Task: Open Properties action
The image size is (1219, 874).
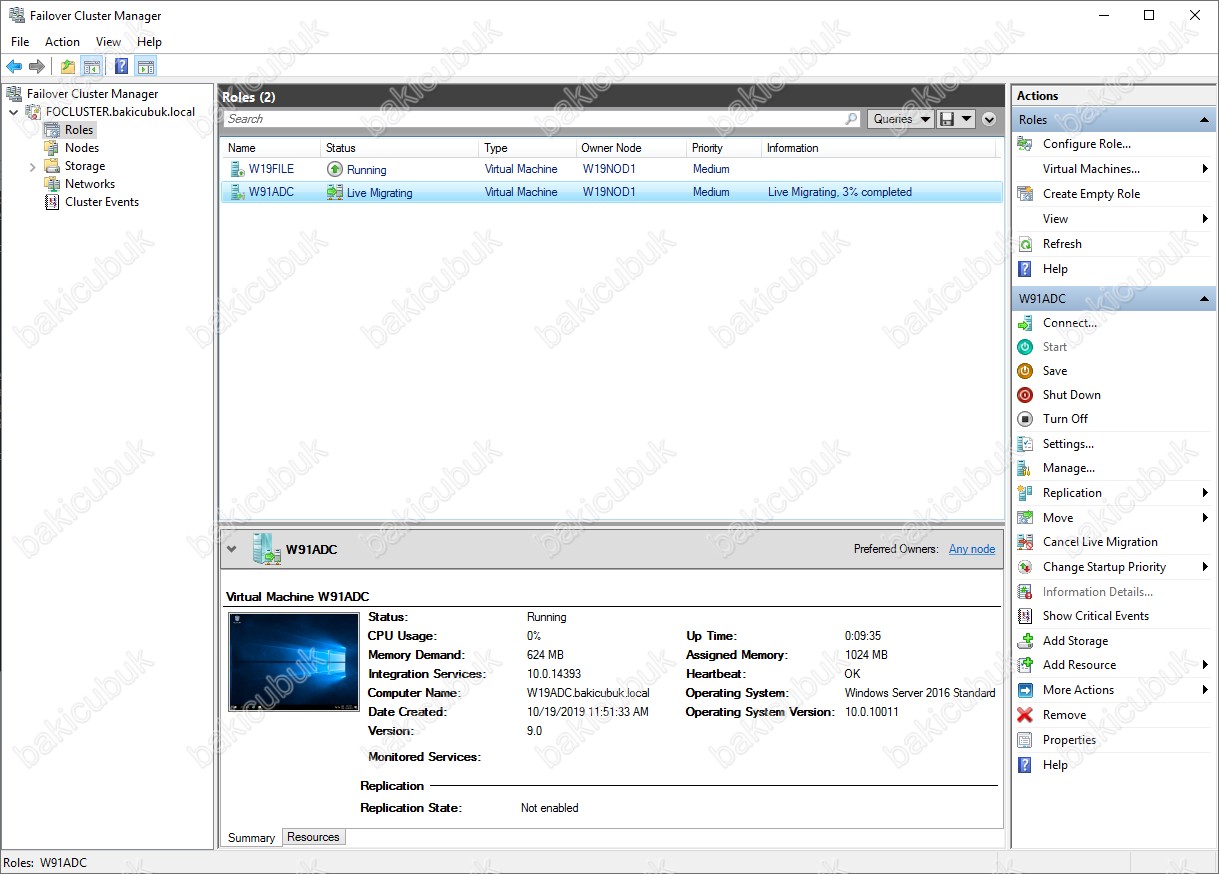Action: tap(1069, 740)
